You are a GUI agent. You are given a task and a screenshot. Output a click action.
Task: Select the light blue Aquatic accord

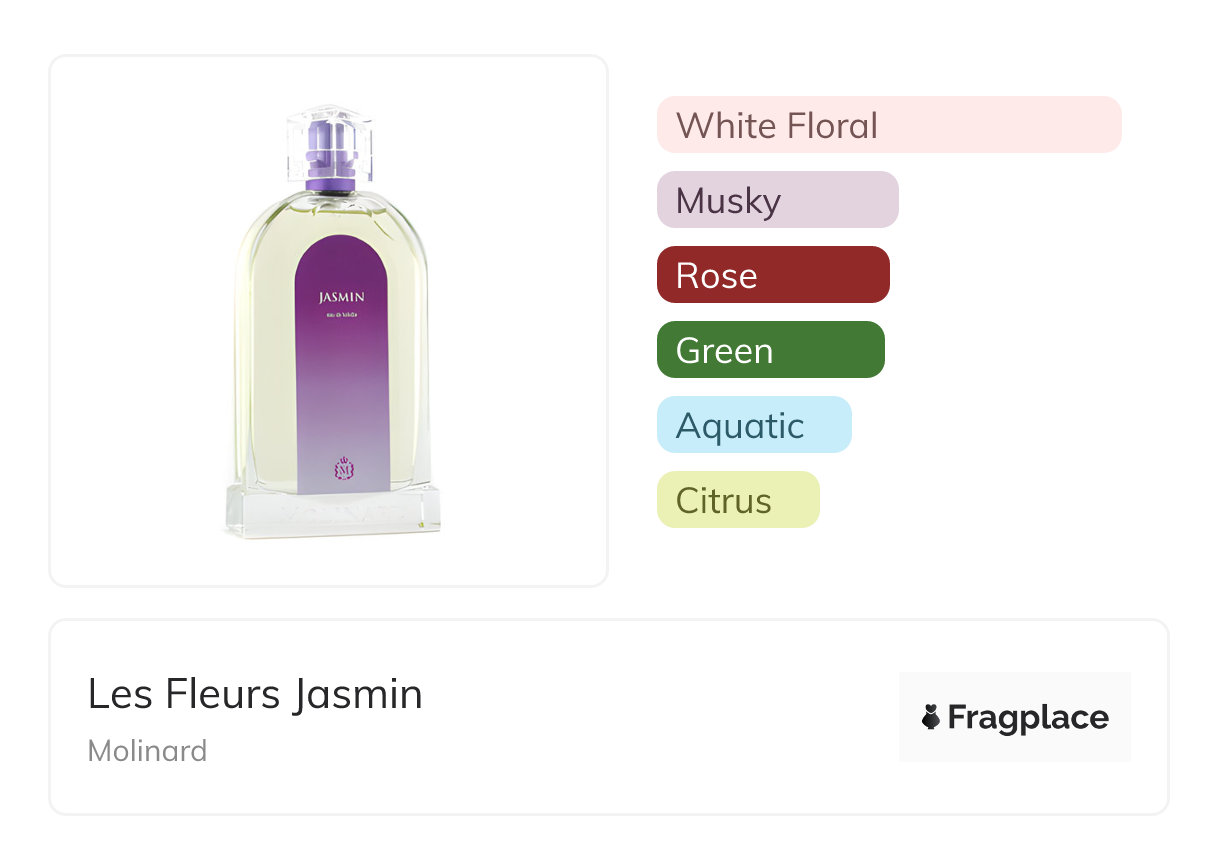(x=753, y=425)
